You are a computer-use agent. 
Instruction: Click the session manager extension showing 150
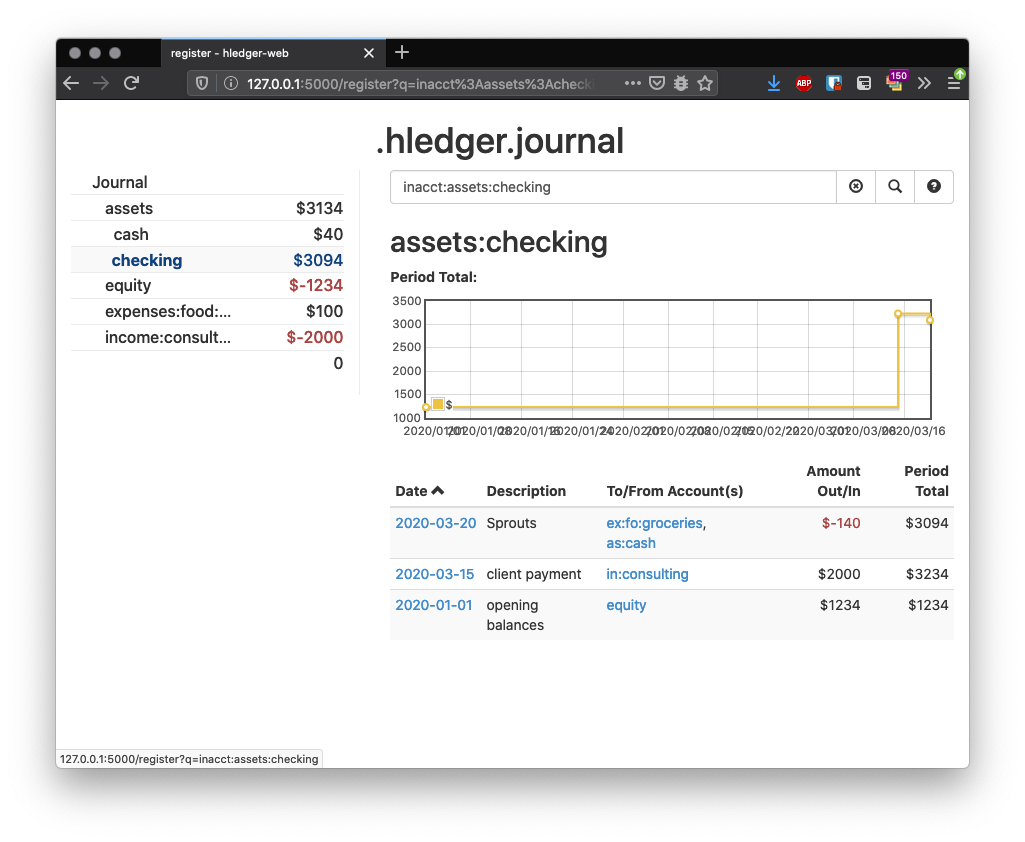tap(895, 84)
